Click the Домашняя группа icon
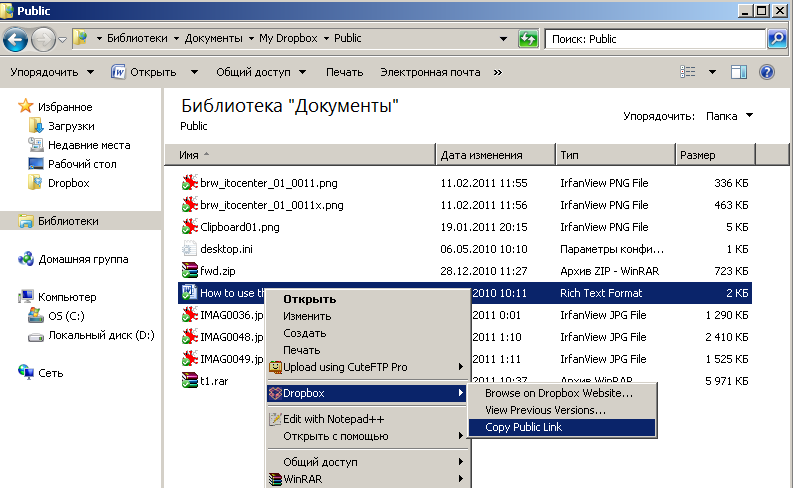This screenshot has height=488, width=793. pos(26,259)
